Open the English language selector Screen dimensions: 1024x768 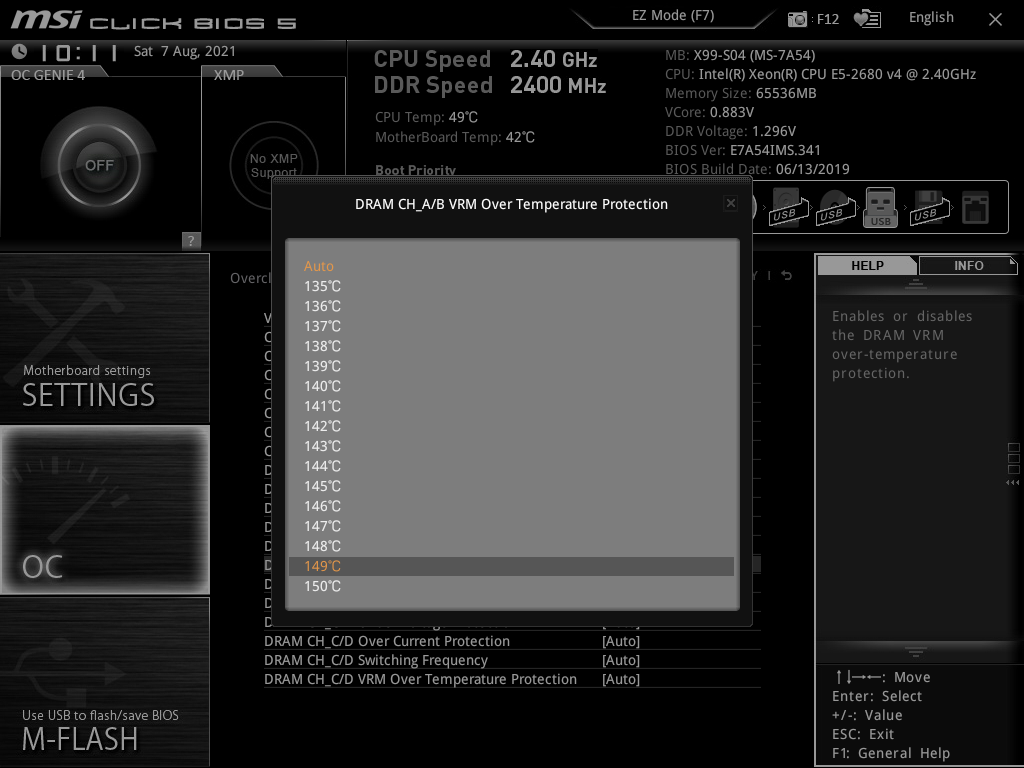click(x=931, y=18)
